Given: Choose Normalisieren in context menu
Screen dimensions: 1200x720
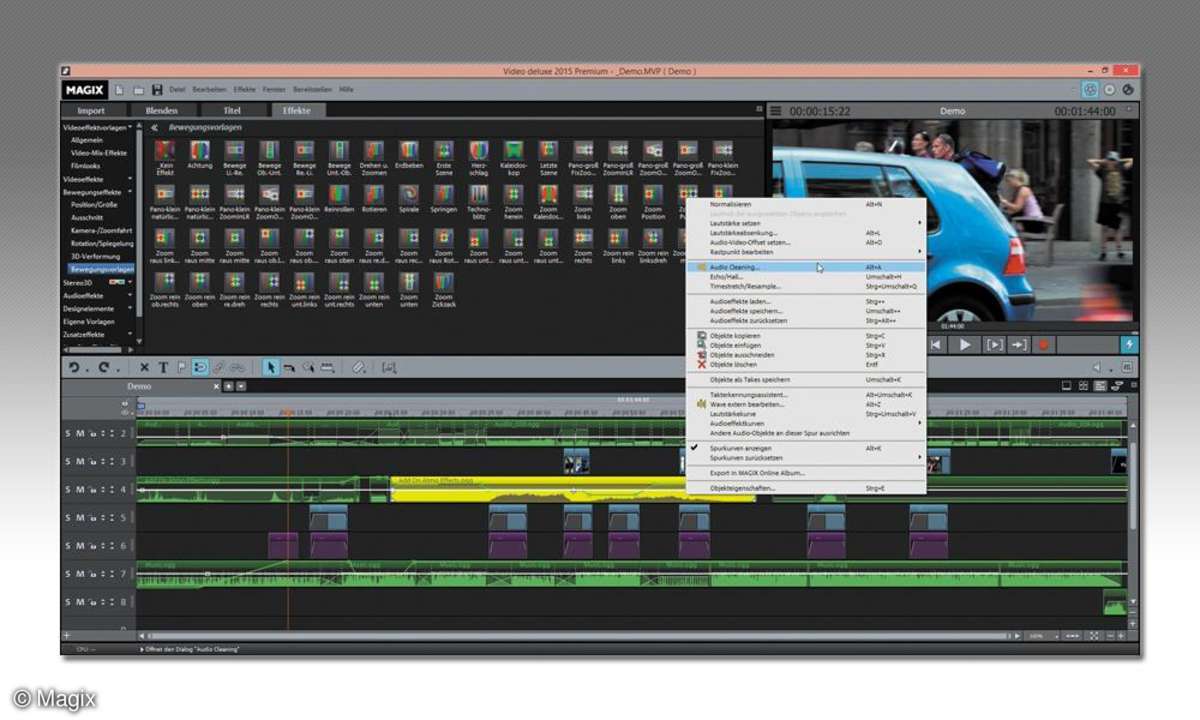Looking at the screenshot, I should tap(806, 203).
